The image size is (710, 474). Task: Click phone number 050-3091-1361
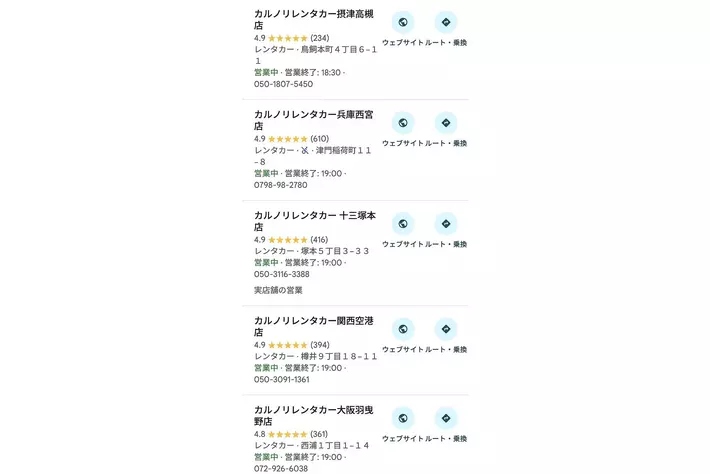coord(282,380)
